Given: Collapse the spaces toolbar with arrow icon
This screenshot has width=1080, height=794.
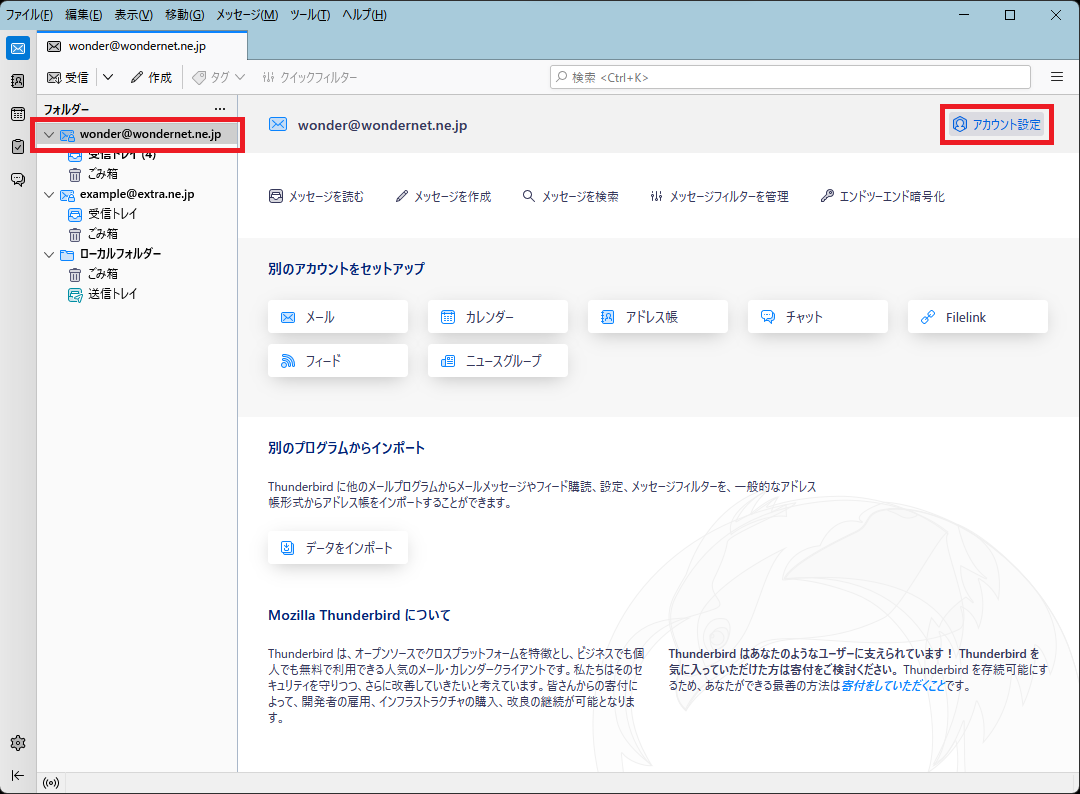Looking at the screenshot, I should [18, 775].
